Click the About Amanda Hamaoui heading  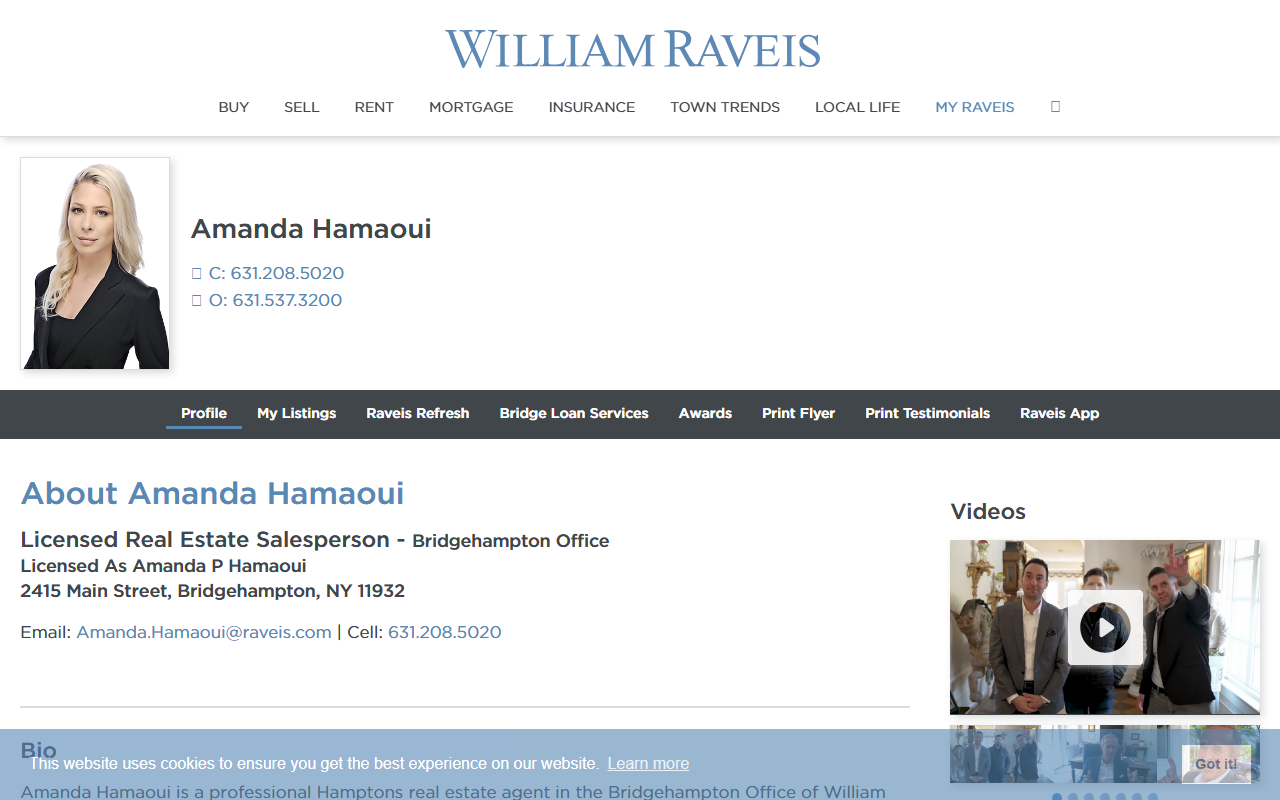tap(212, 493)
